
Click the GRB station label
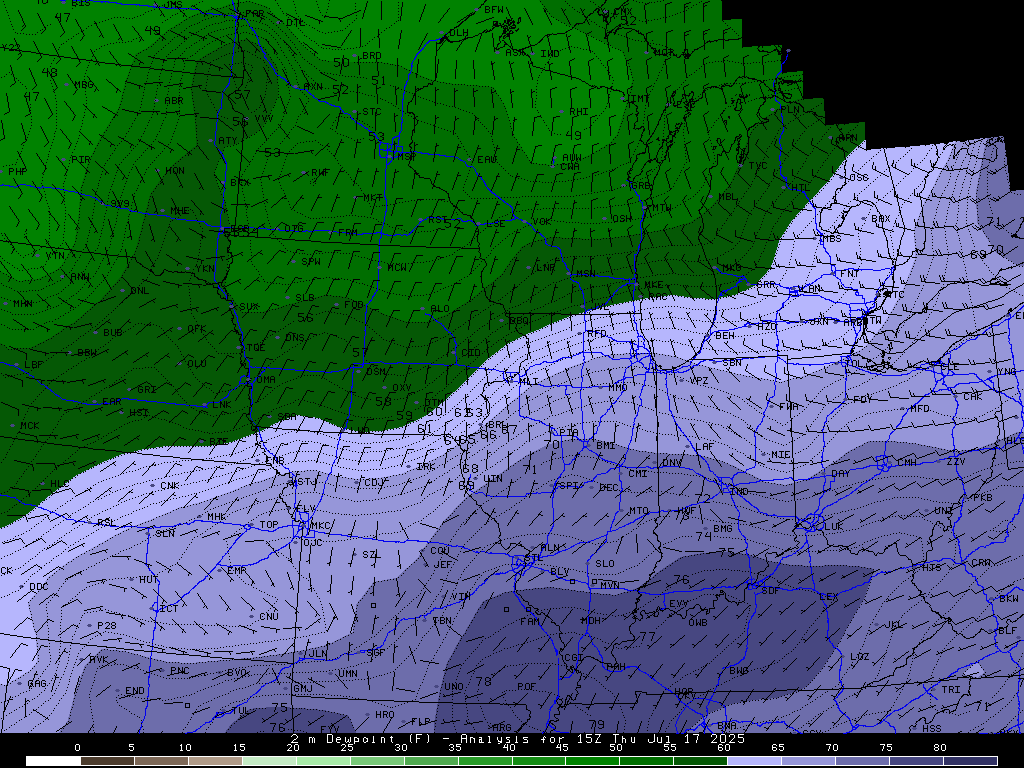[641, 185]
